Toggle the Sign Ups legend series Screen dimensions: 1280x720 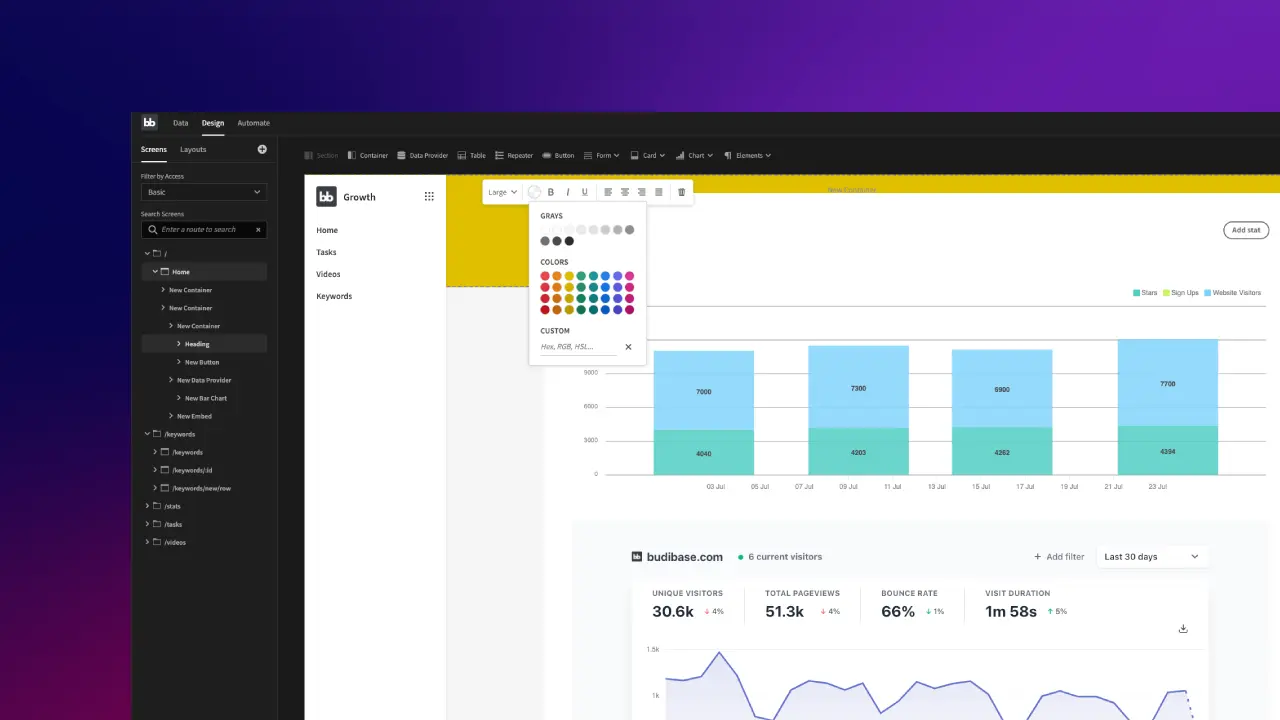[1181, 293]
